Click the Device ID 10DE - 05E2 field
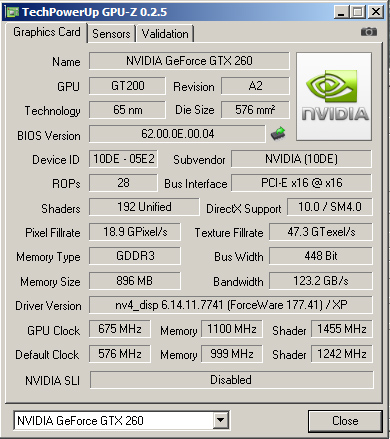This screenshot has height=439, width=390. coord(123,159)
